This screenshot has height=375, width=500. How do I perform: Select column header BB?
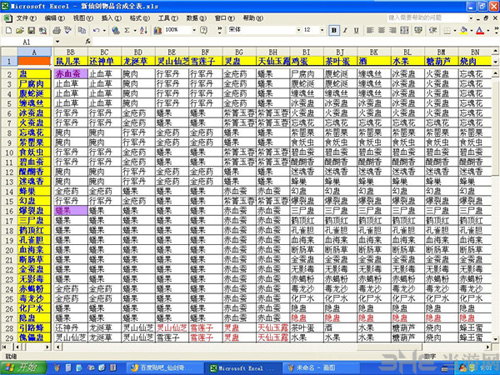click(x=71, y=52)
